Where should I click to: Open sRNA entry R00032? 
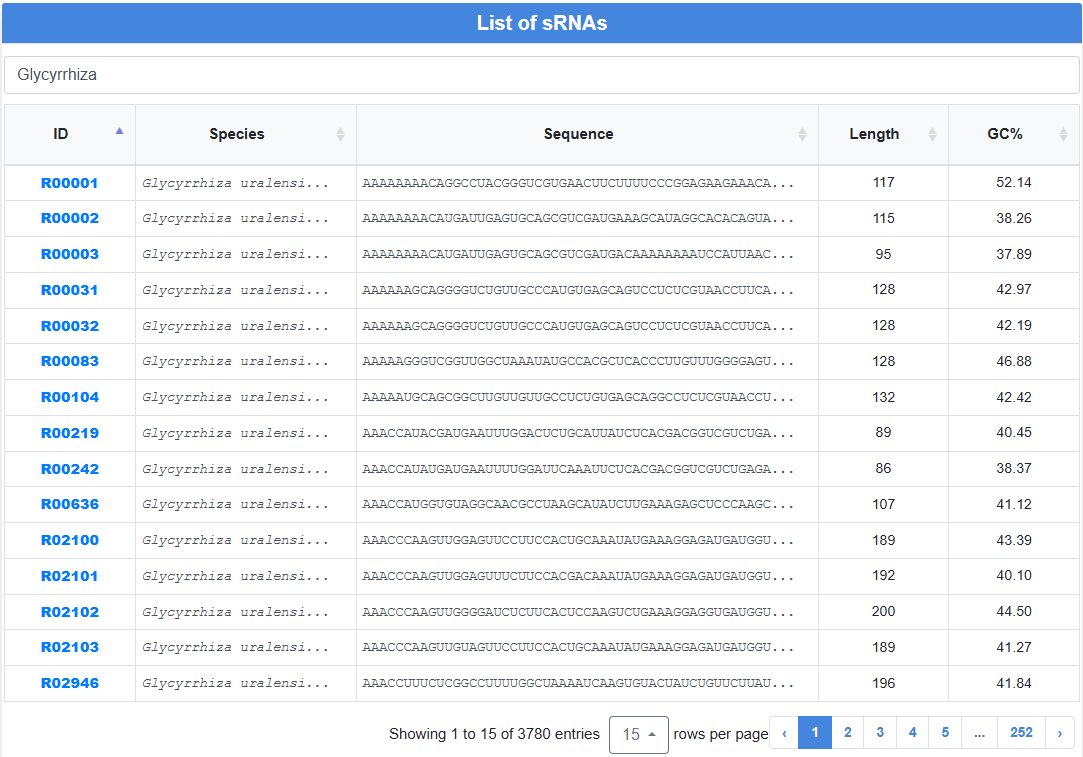tap(70, 326)
